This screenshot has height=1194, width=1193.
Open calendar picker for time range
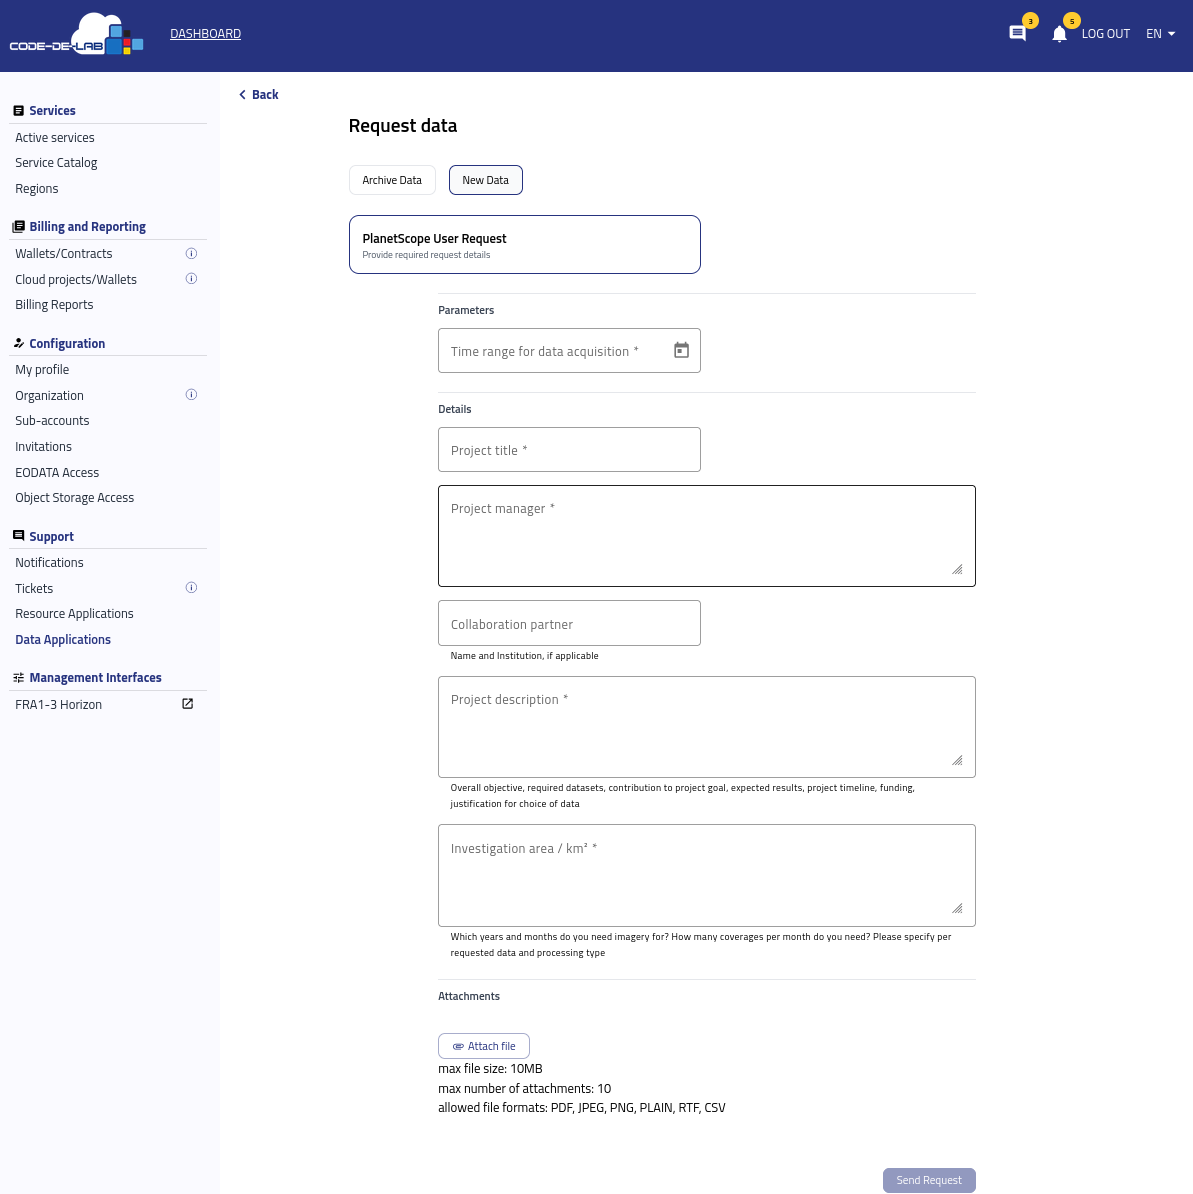pyautogui.click(x=681, y=350)
